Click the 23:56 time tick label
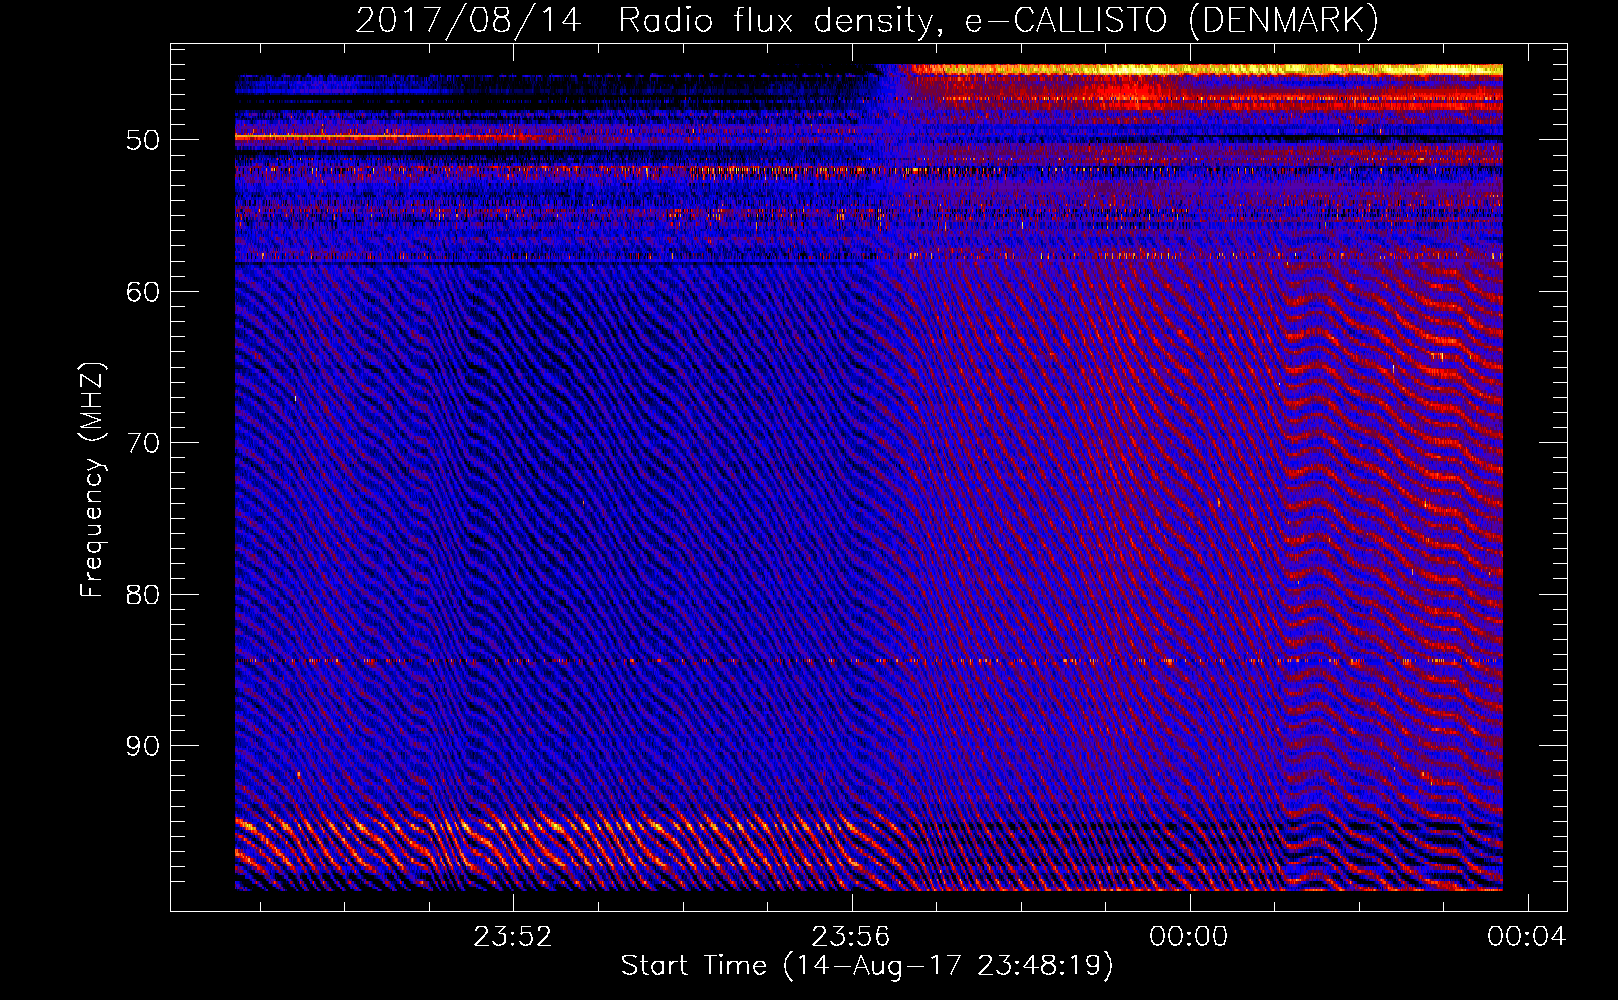The image size is (1618, 1000). pyautogui.click(x=851, y=936)
